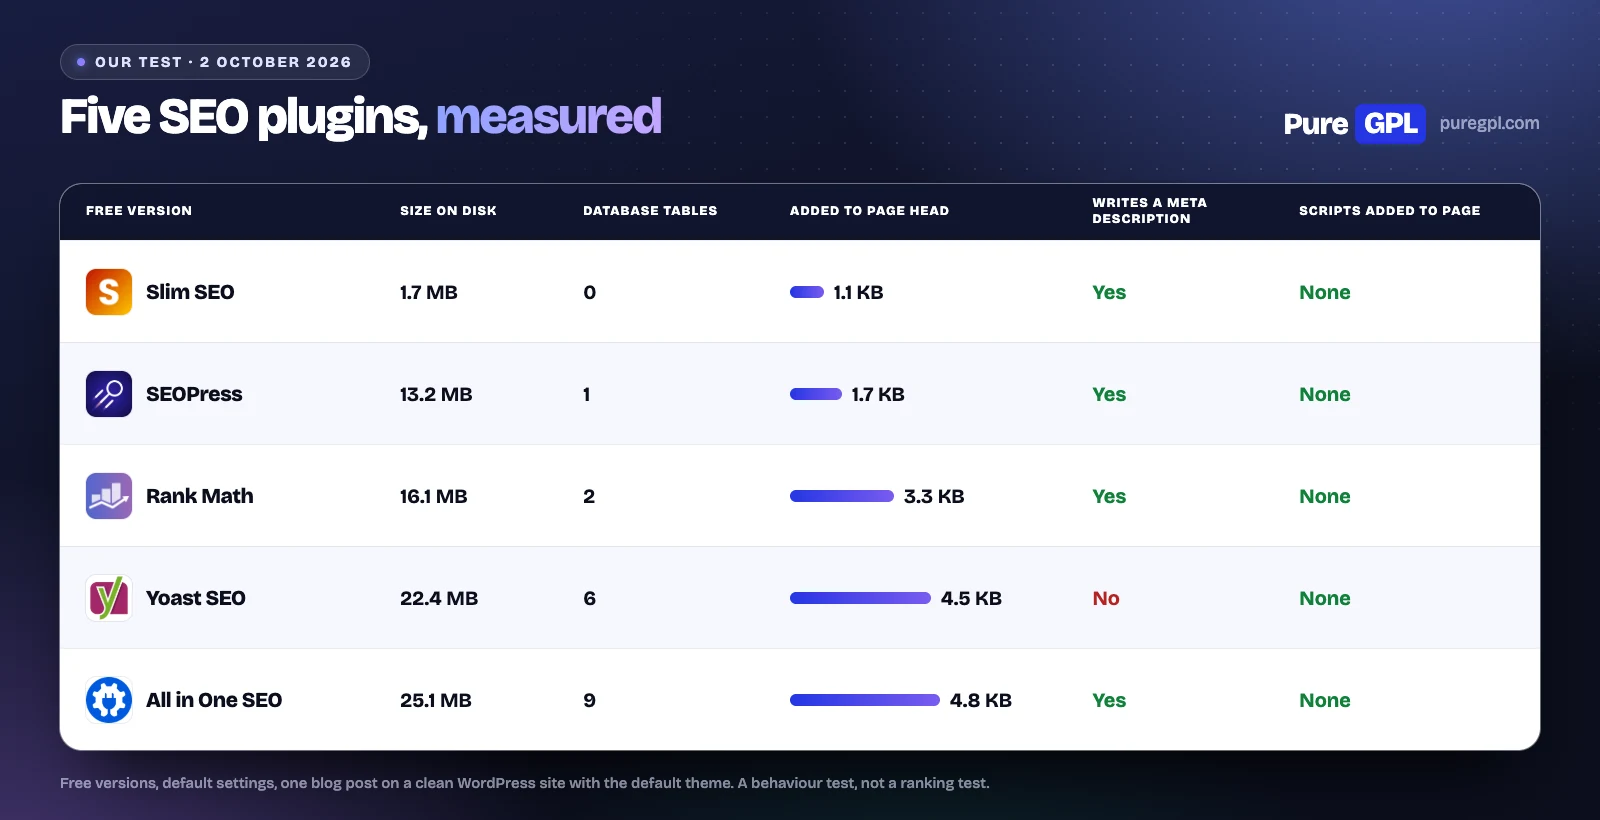Click the Slim SEO 1.1 KB bar
Viewport: 1600px width, 820px height.
pos(807,292)
